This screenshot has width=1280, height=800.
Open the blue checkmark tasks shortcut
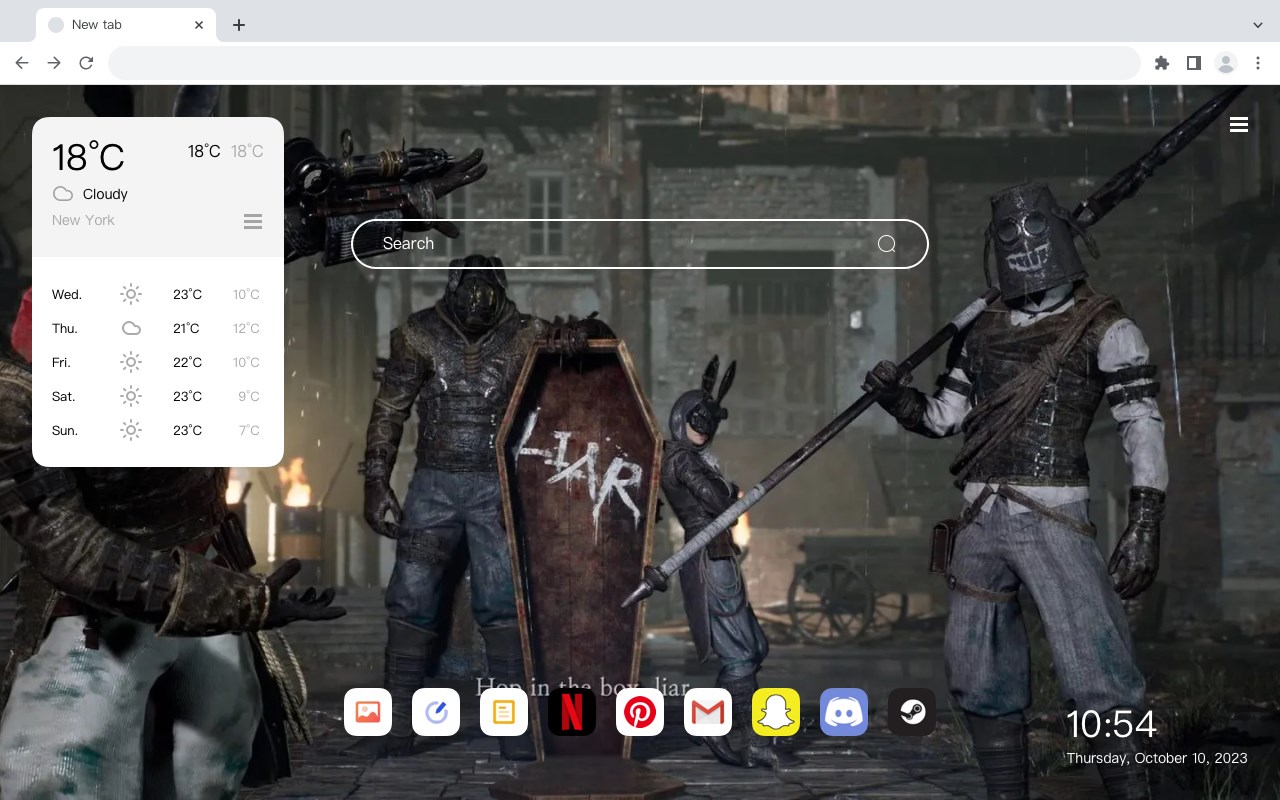pos(436,712)
